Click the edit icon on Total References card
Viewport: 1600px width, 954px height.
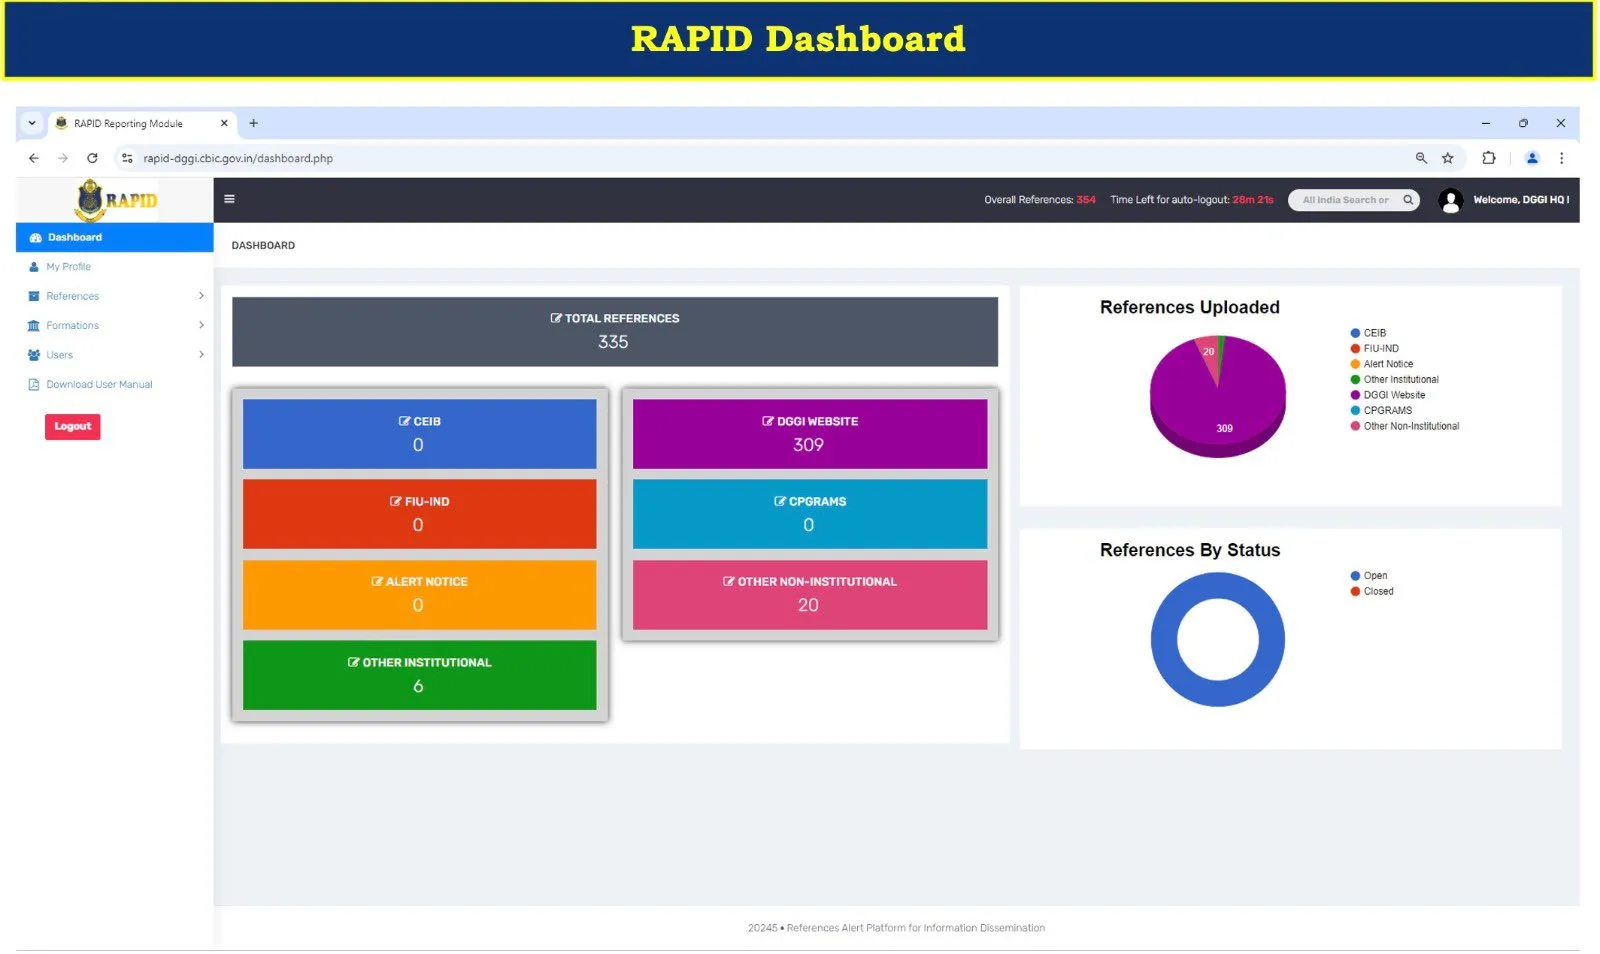556,318
